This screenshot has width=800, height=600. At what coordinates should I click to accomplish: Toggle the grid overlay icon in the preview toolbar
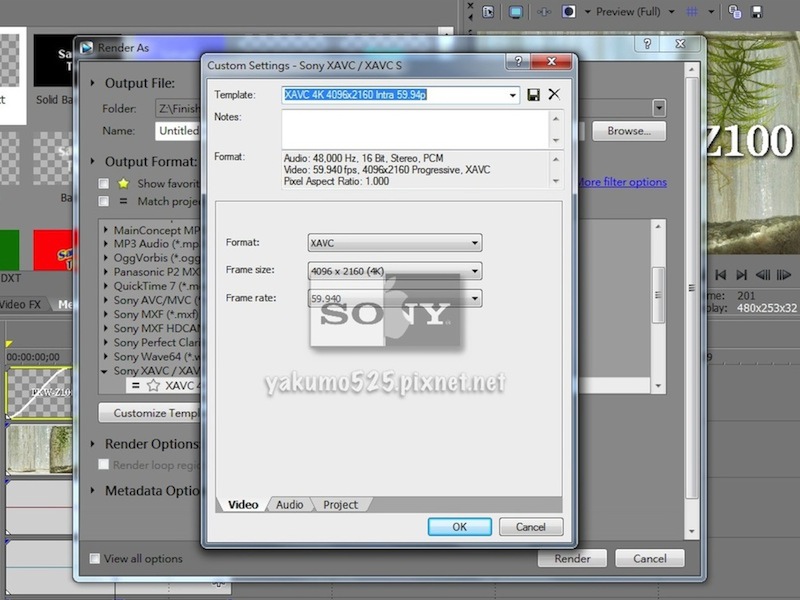point(692,12)
